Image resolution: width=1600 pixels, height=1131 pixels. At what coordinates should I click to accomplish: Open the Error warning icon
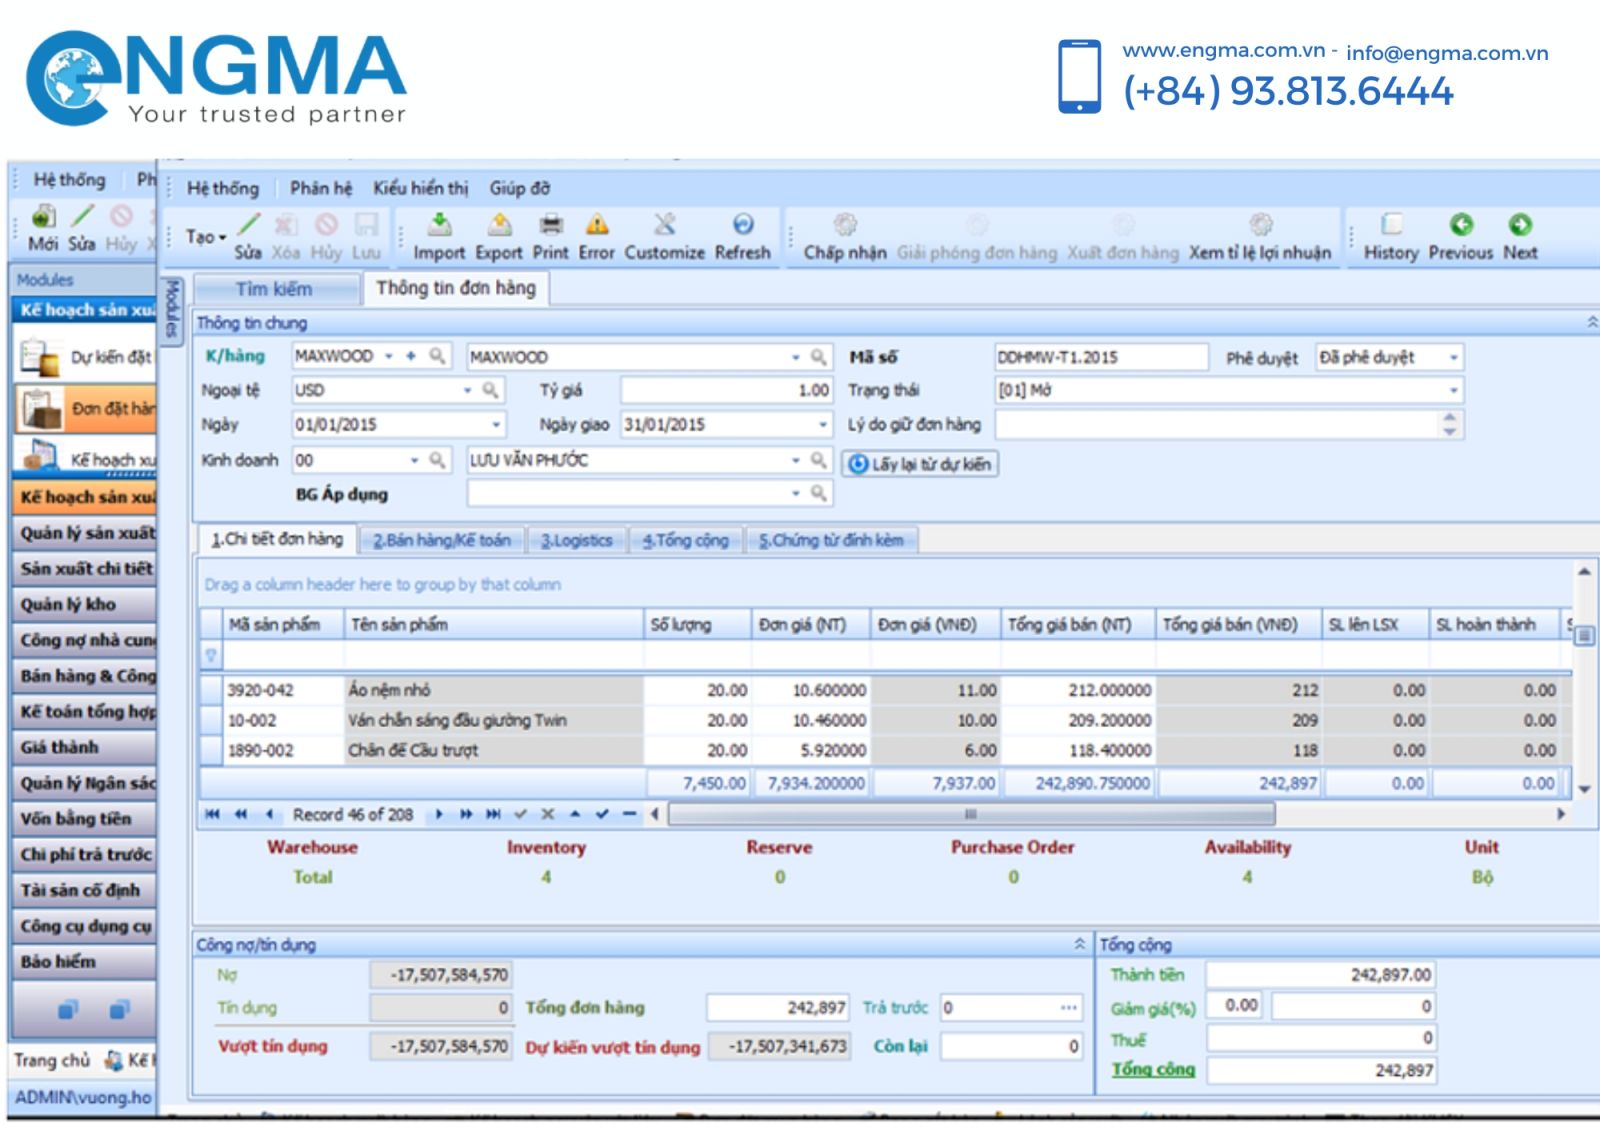597,224
